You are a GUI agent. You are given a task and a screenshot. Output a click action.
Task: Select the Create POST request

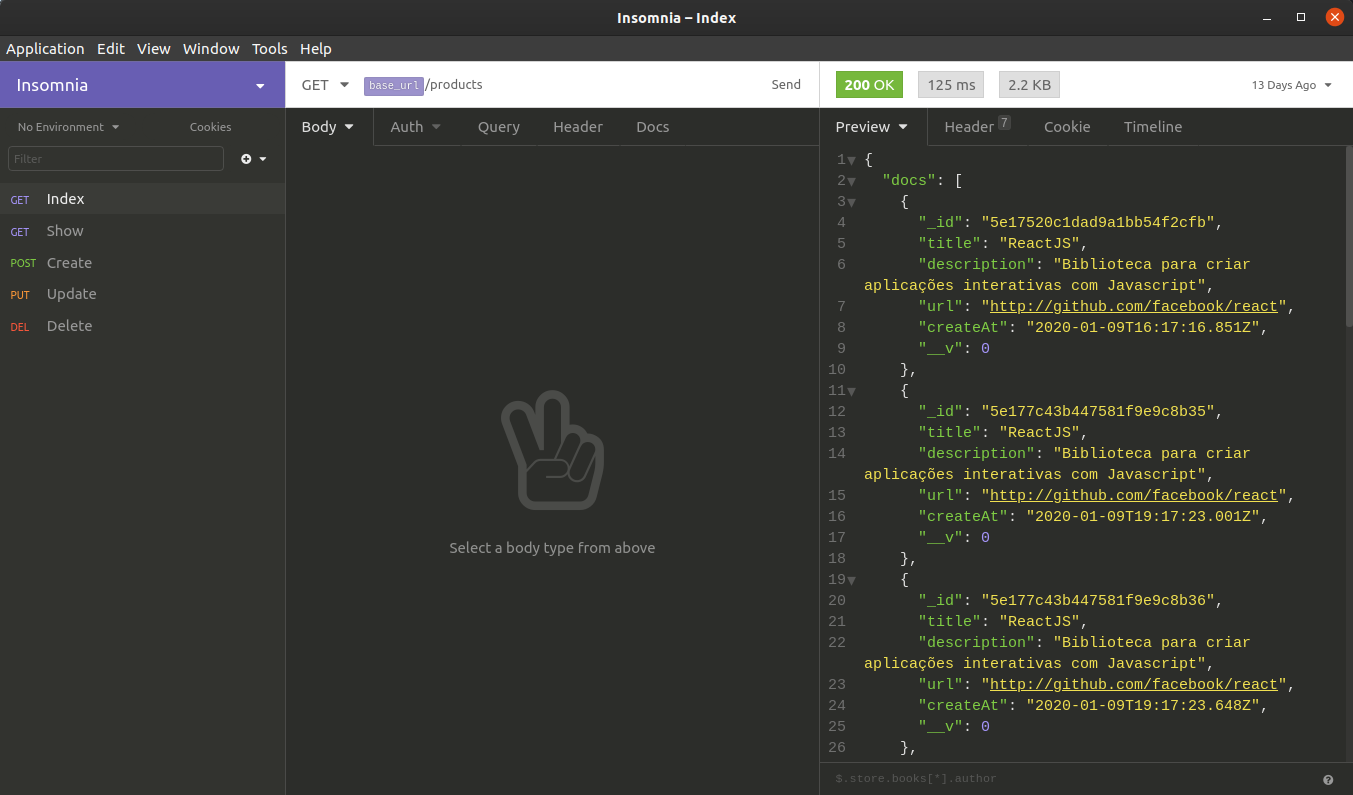tap(142, 263)
